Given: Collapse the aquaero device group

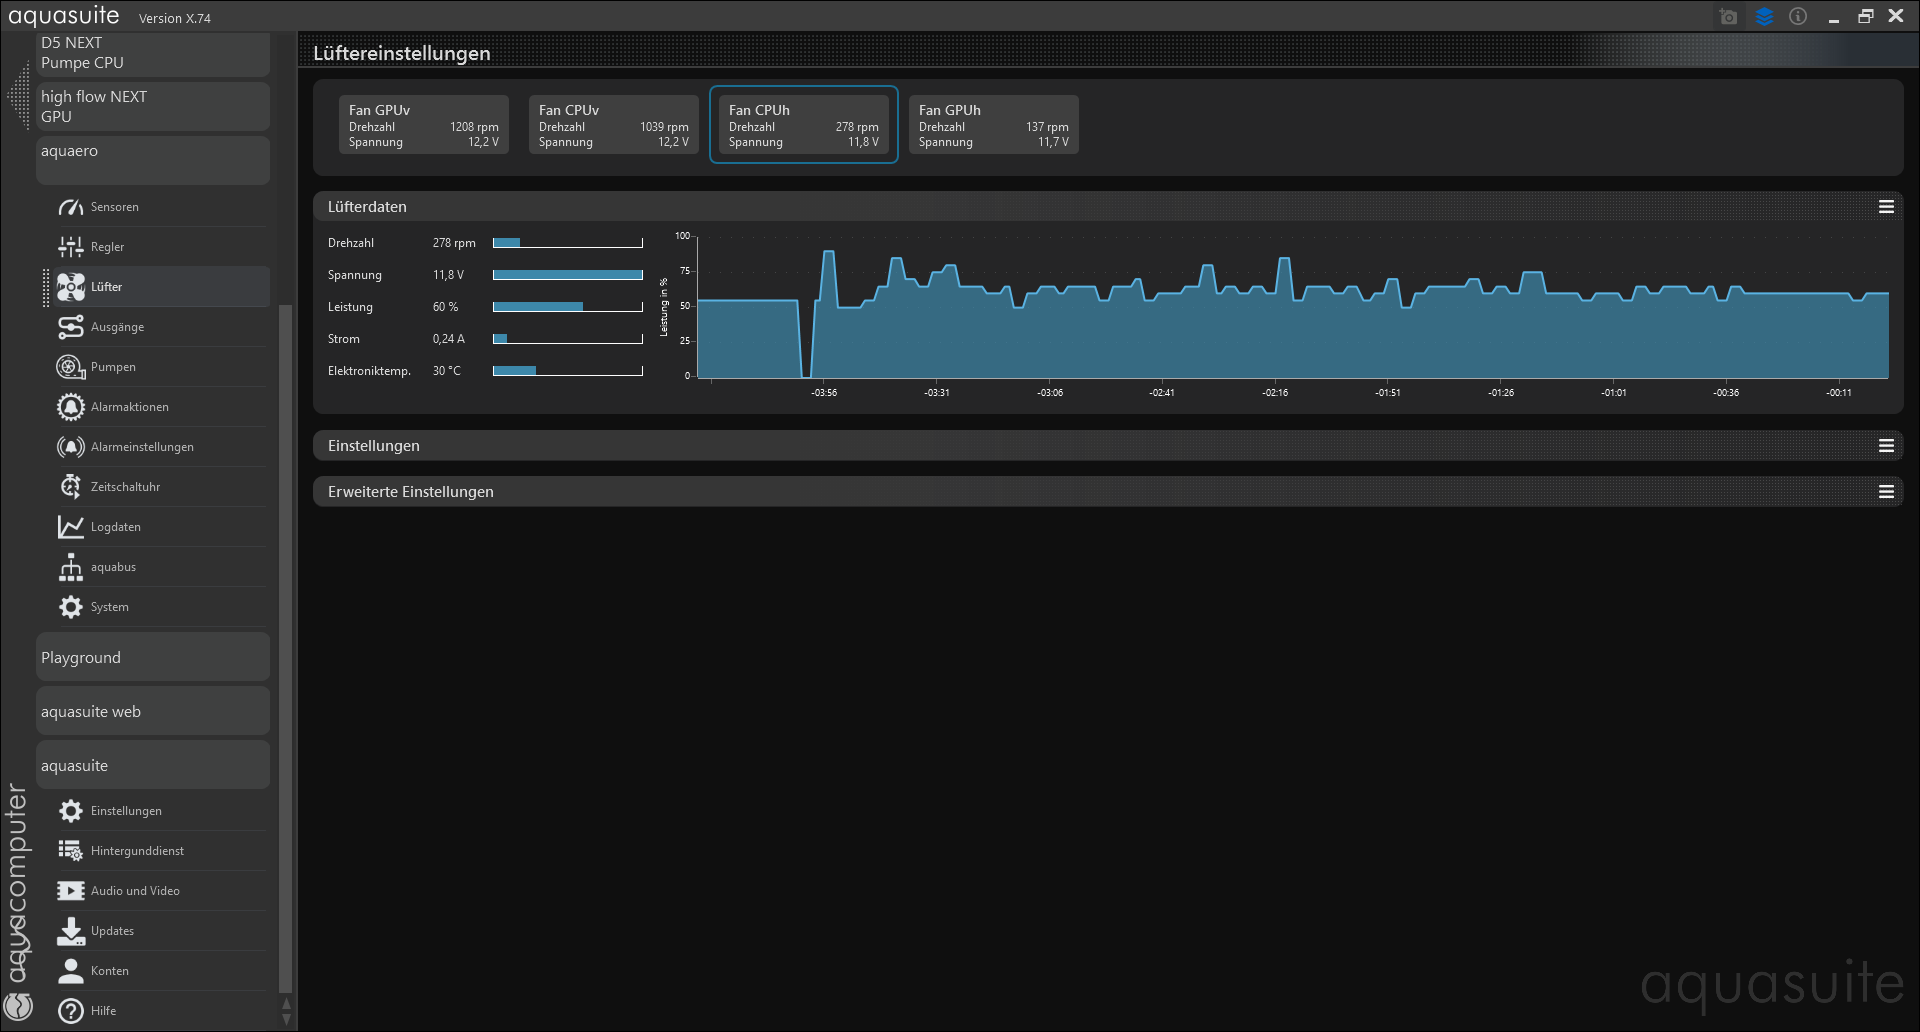Looking at the screenshot, I should [152, 160].
